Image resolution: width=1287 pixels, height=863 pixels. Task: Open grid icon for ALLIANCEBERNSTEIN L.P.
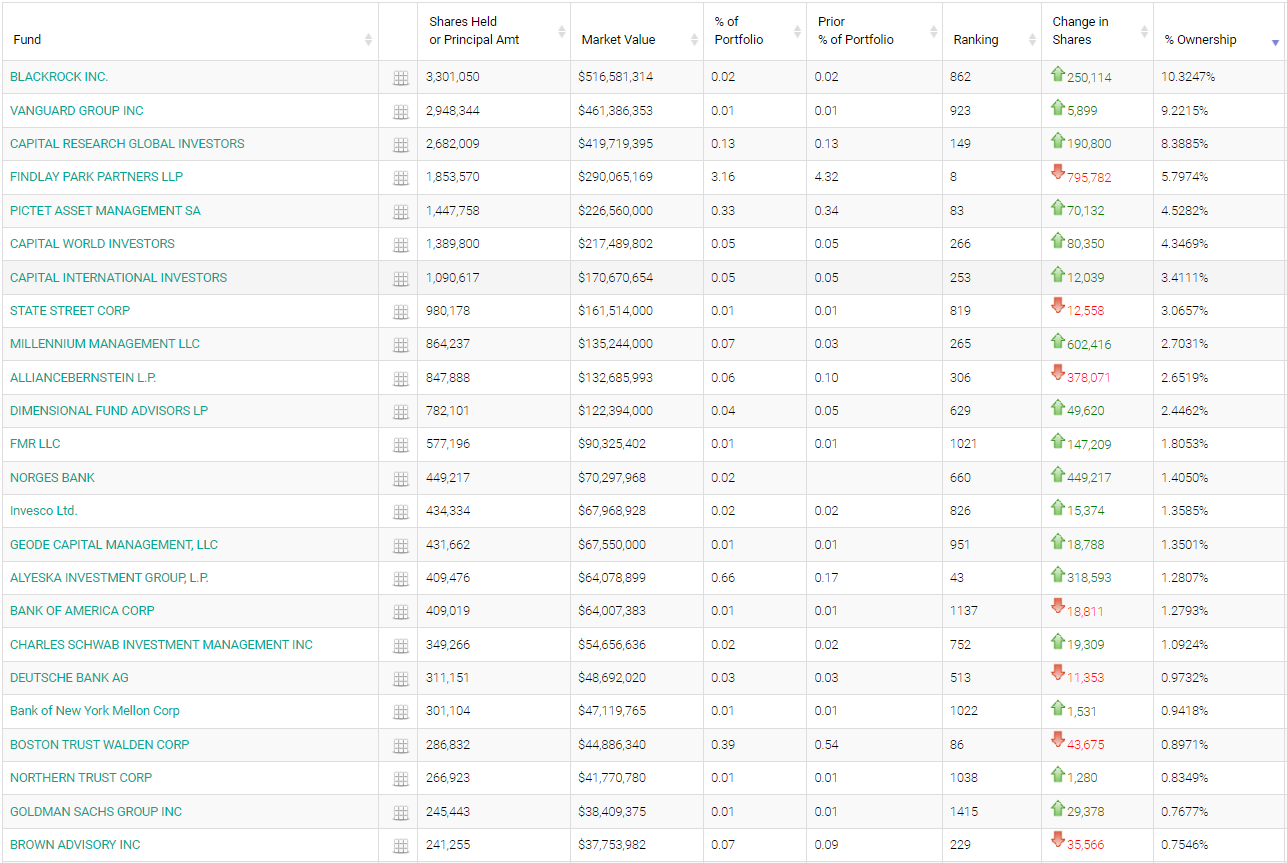[401, 379]
